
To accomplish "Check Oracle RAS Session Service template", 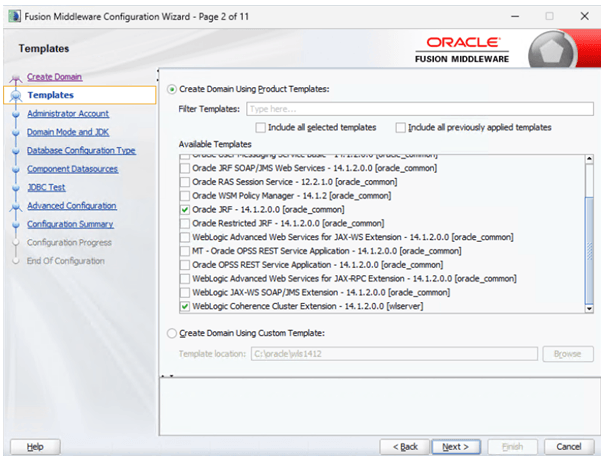I will (x=185, y=182).
